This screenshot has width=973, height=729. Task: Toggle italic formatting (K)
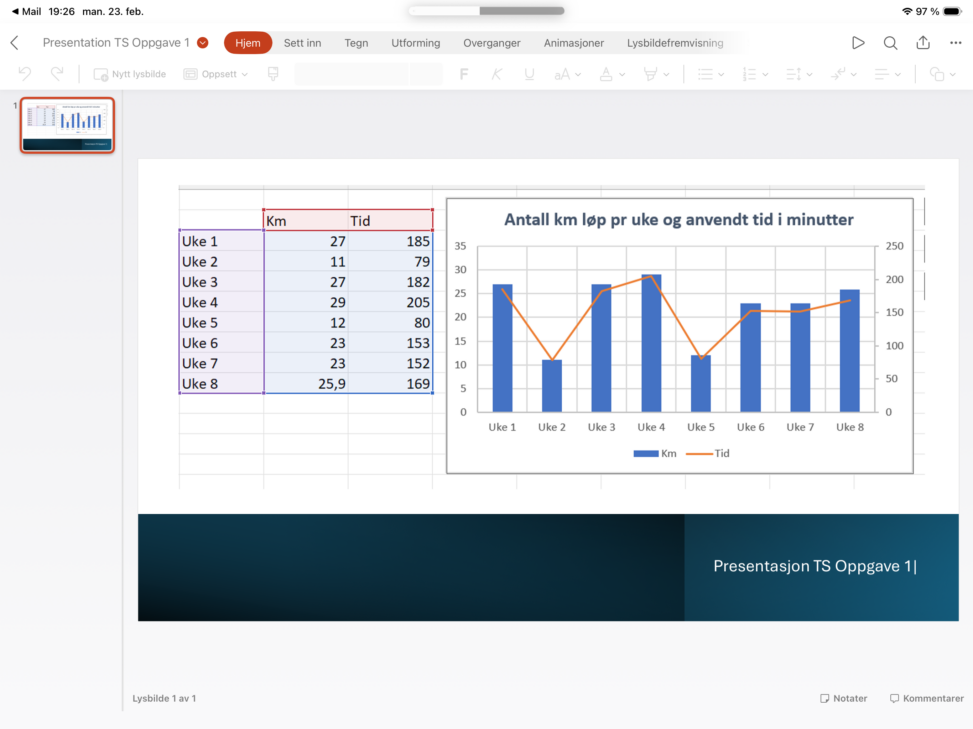[x=496, y=74]
